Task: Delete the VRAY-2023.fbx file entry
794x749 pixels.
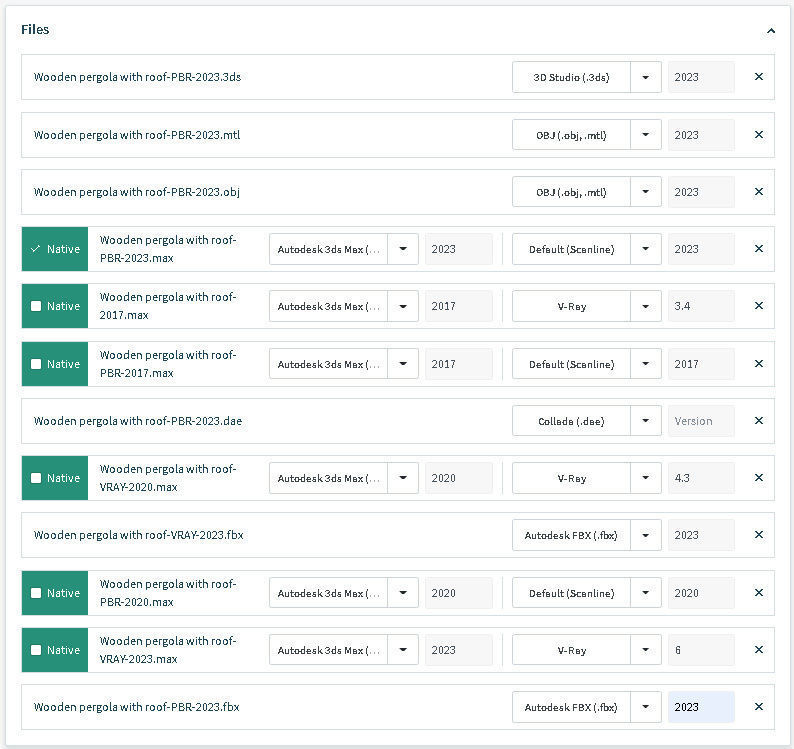Action: pos(758,535)
